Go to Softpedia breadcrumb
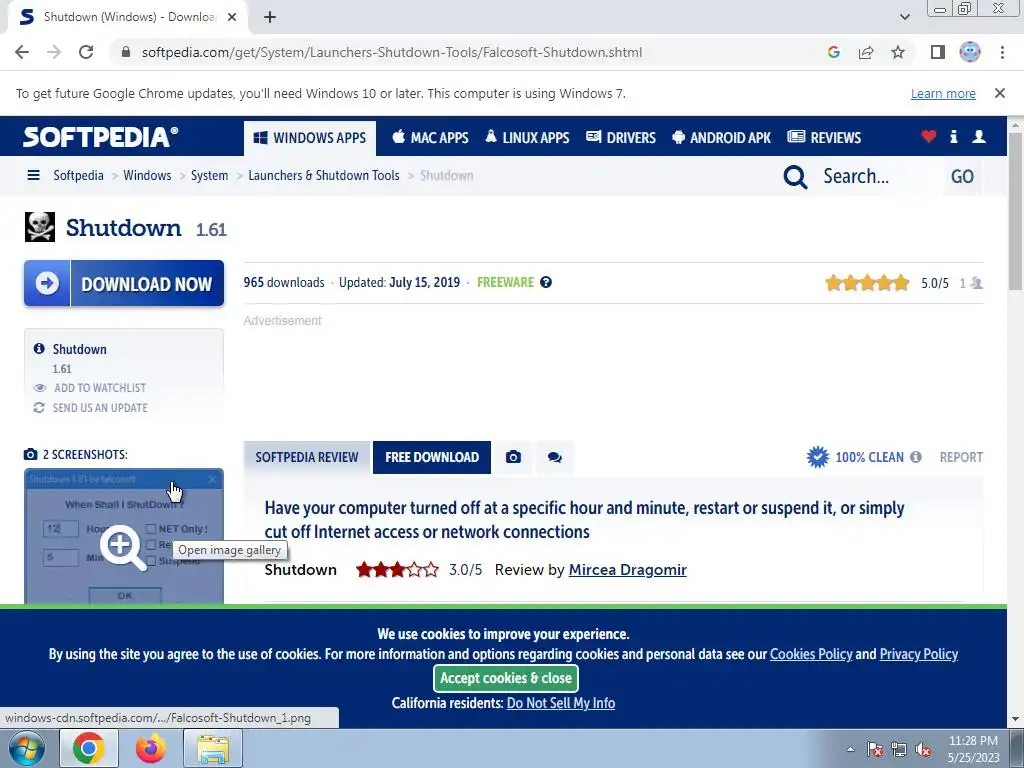1024x768 pixels. 78,175
